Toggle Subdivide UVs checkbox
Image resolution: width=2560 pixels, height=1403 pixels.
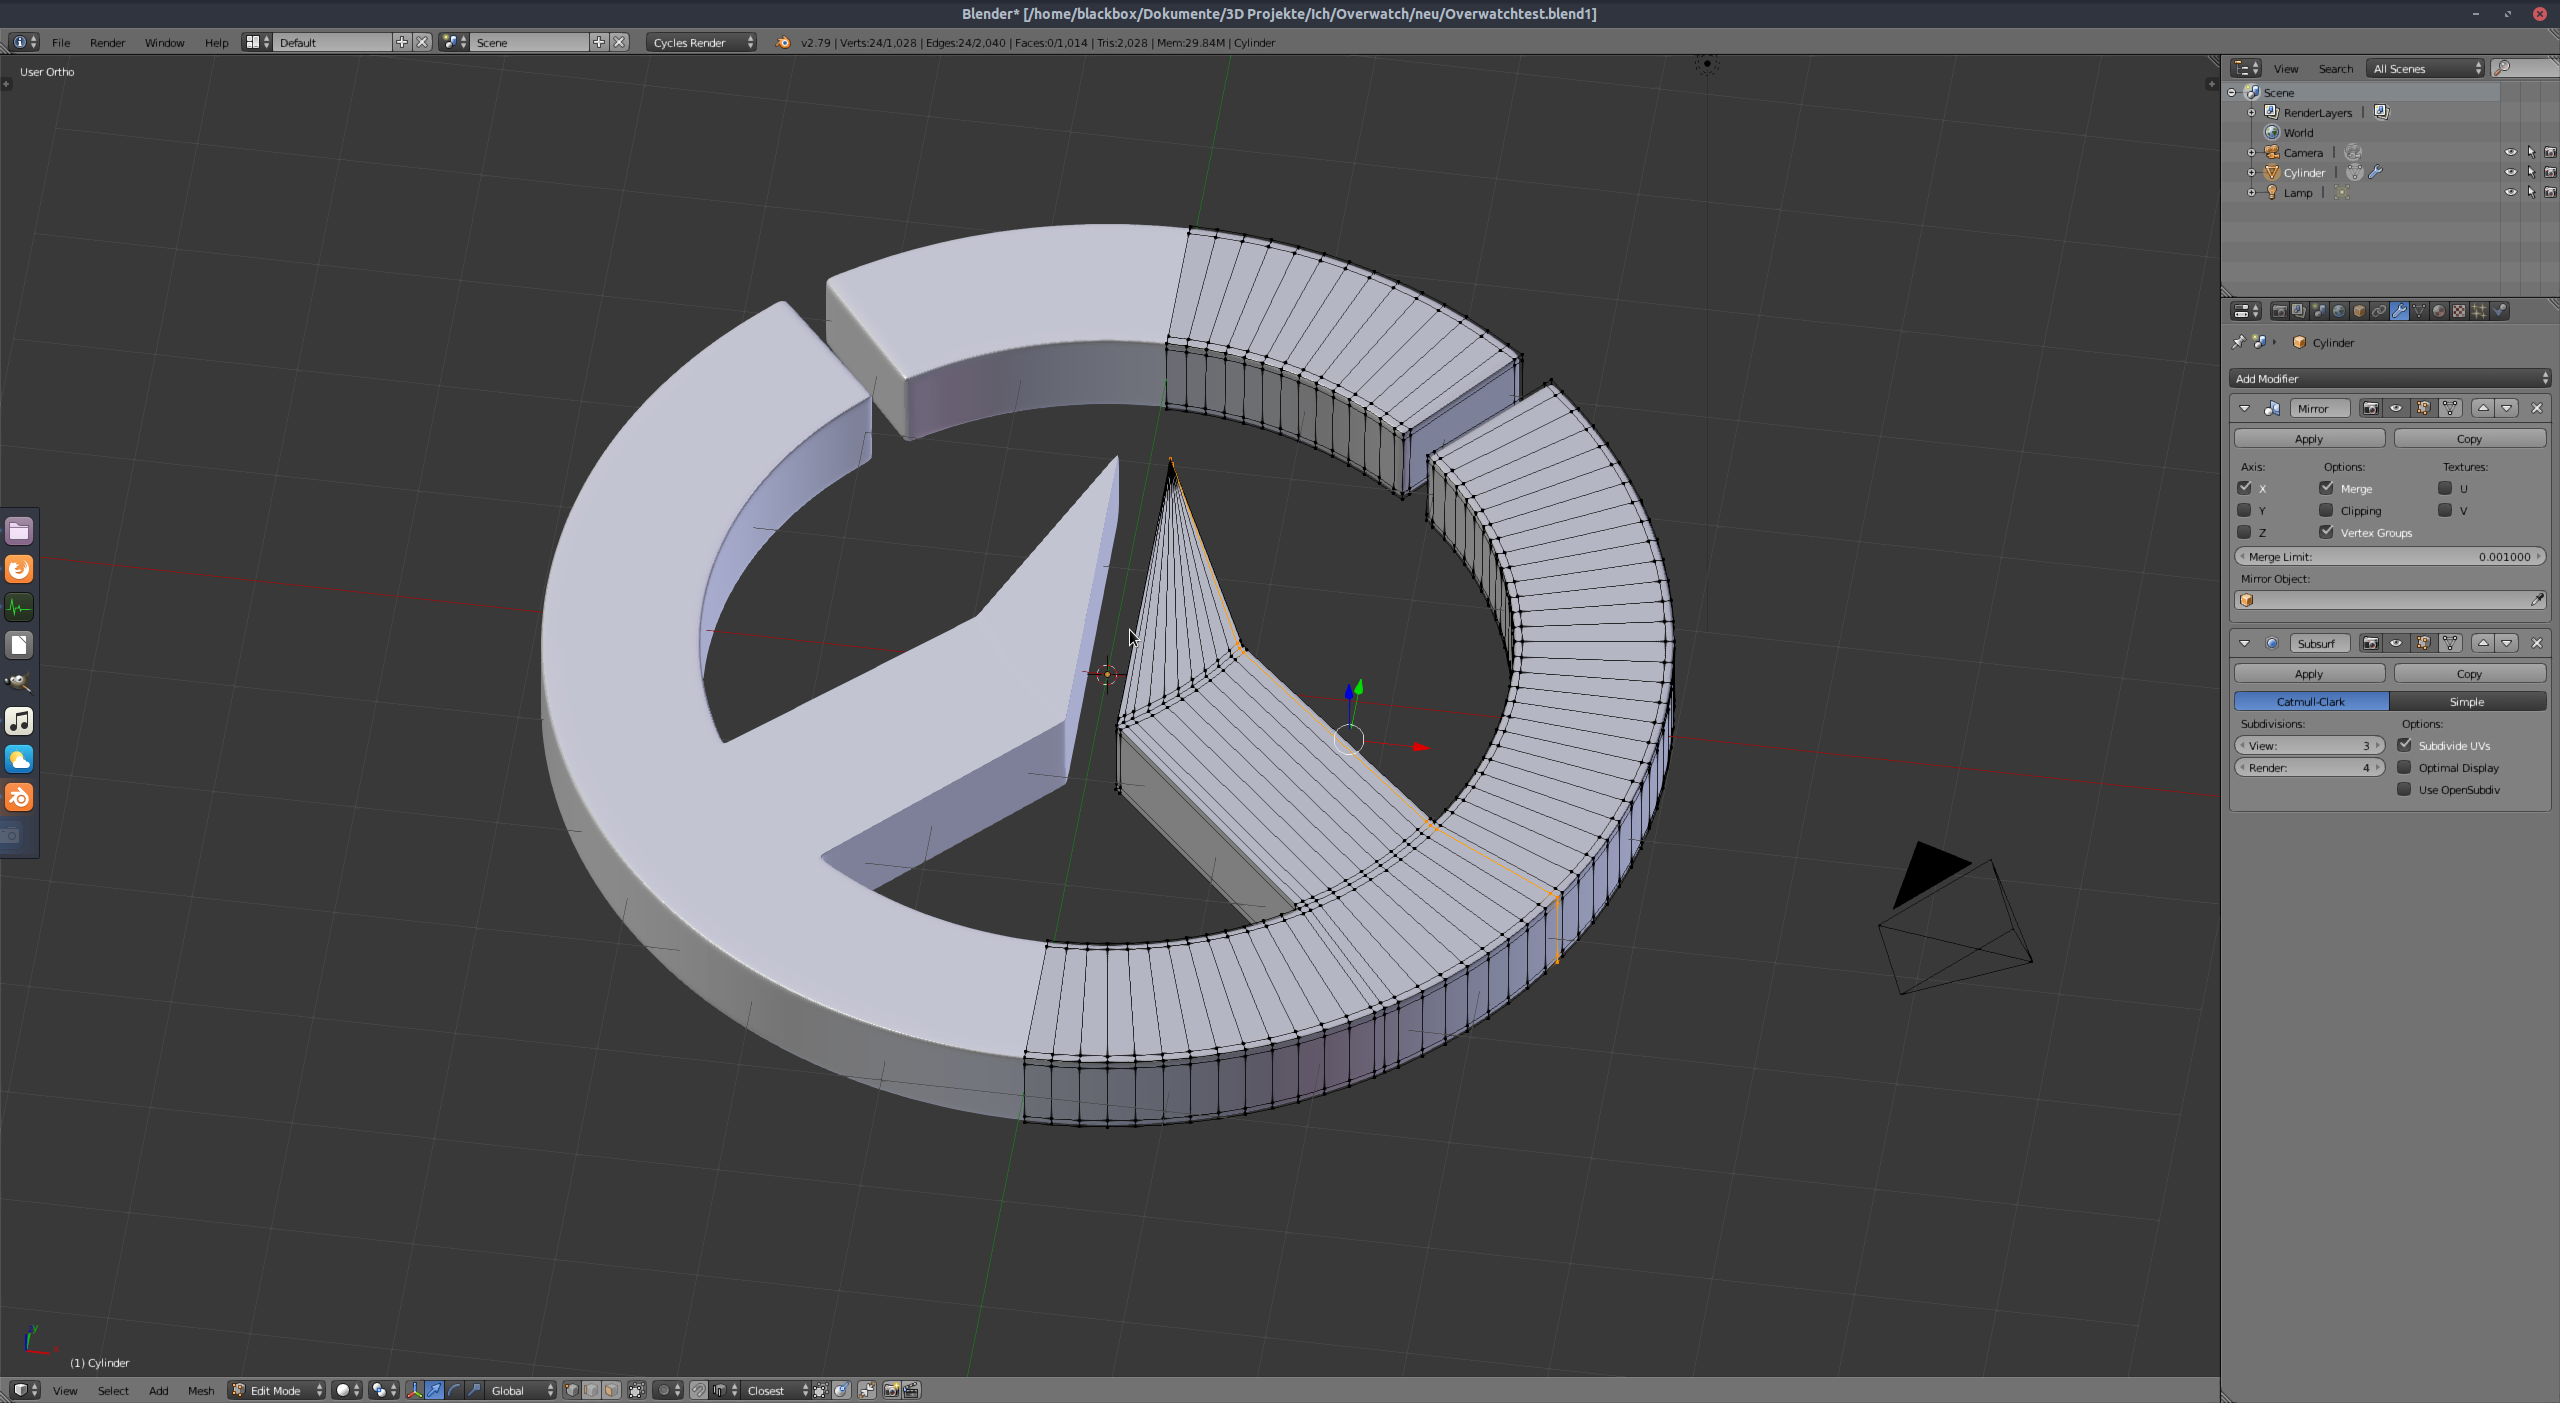(2404, 745)
